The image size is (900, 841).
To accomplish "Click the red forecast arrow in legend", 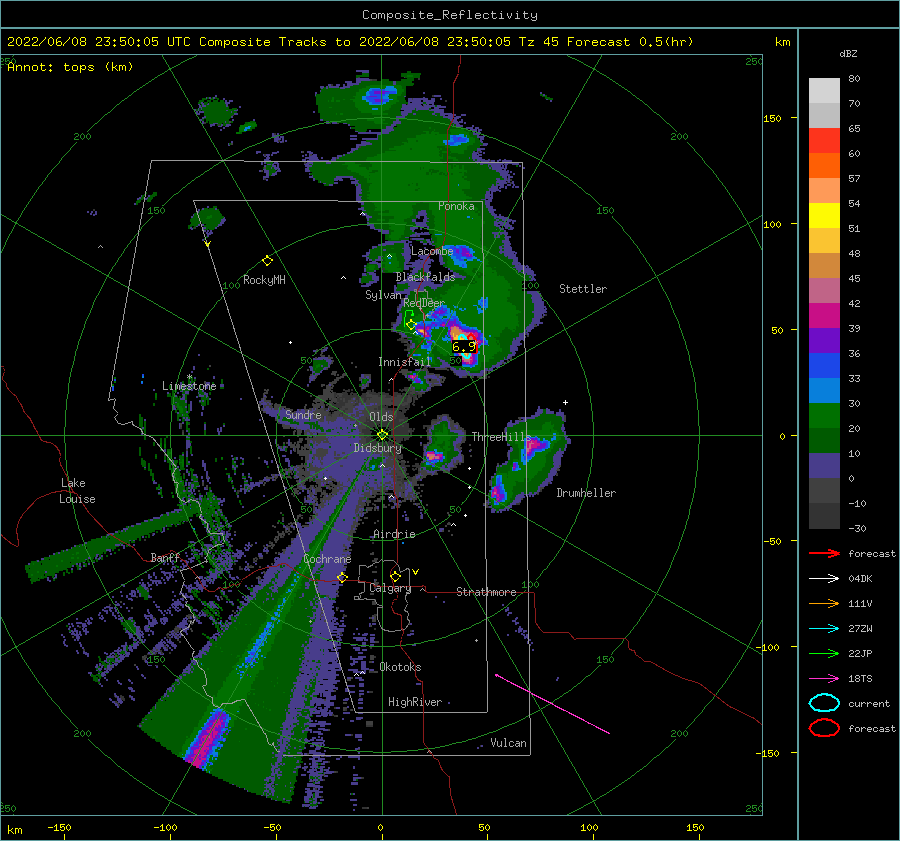I will [x=824, y=553].
